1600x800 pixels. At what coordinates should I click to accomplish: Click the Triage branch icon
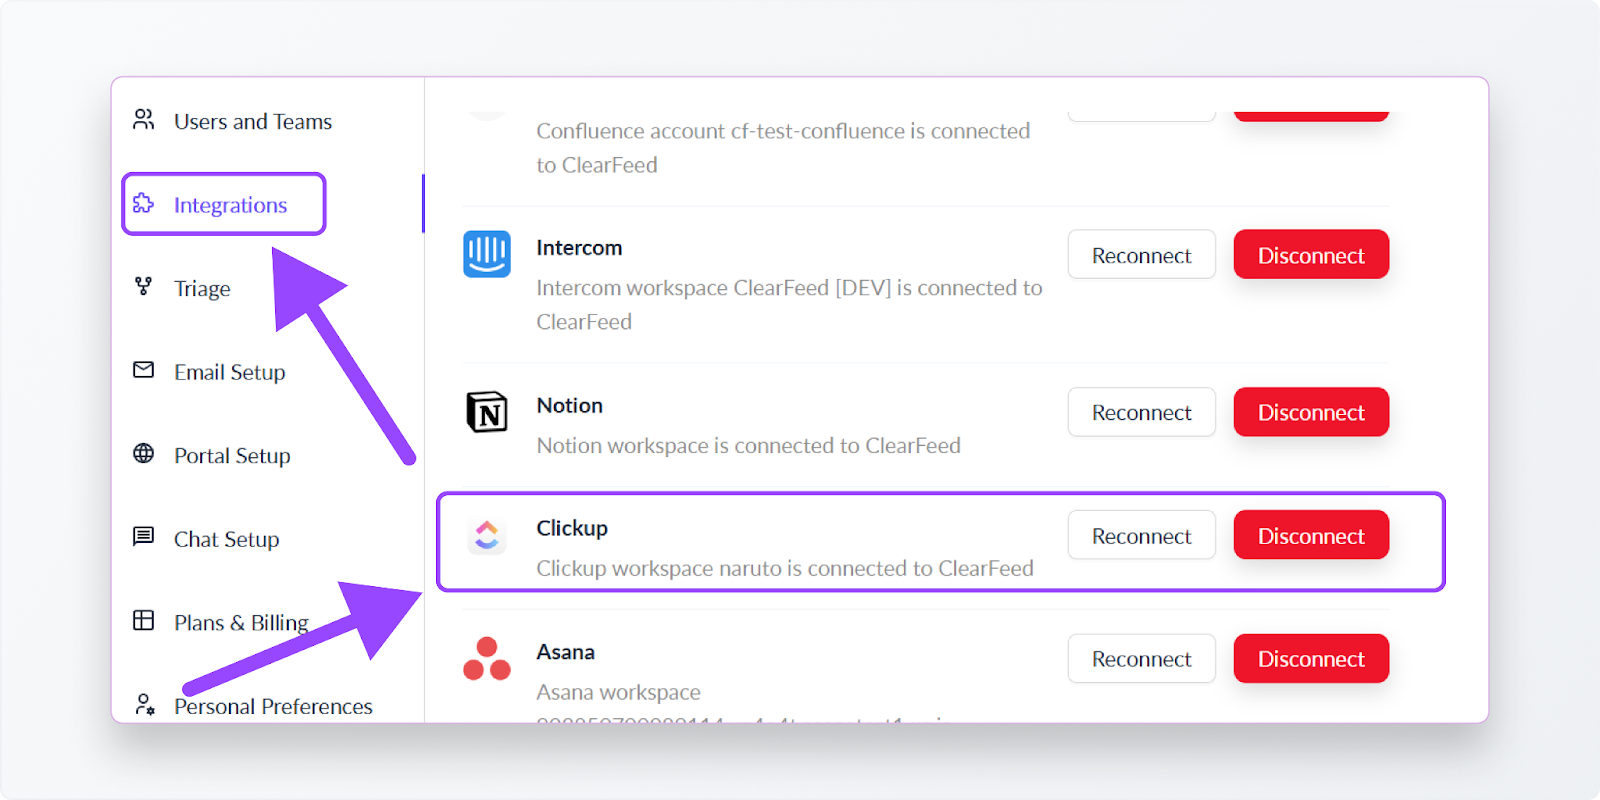click(x=144, y=287)
